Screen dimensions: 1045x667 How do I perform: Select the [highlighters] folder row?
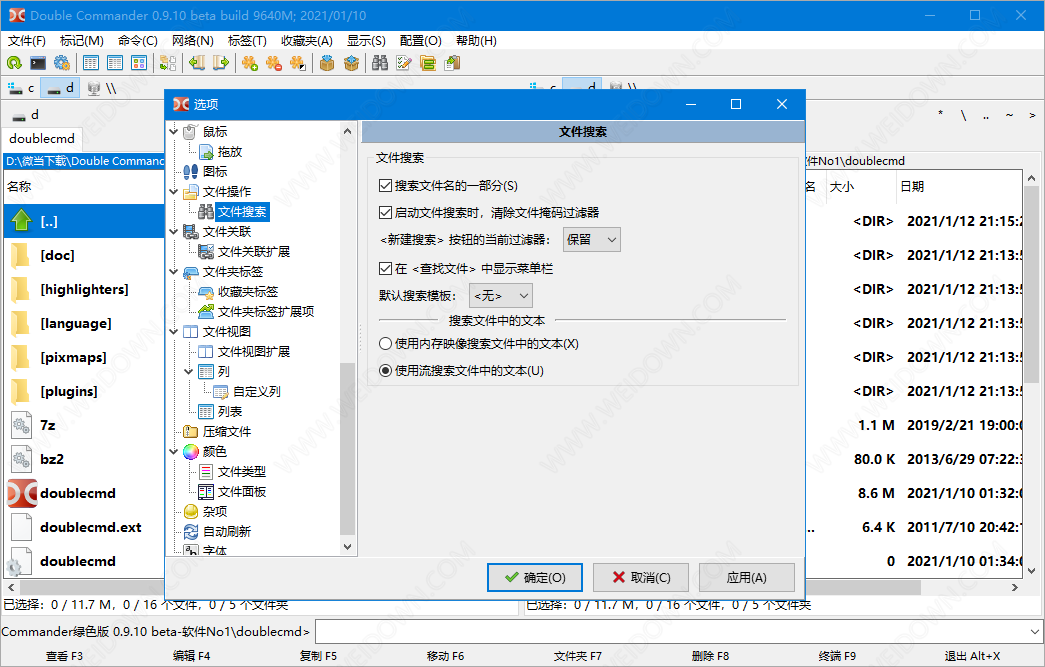tap(84, 289)
